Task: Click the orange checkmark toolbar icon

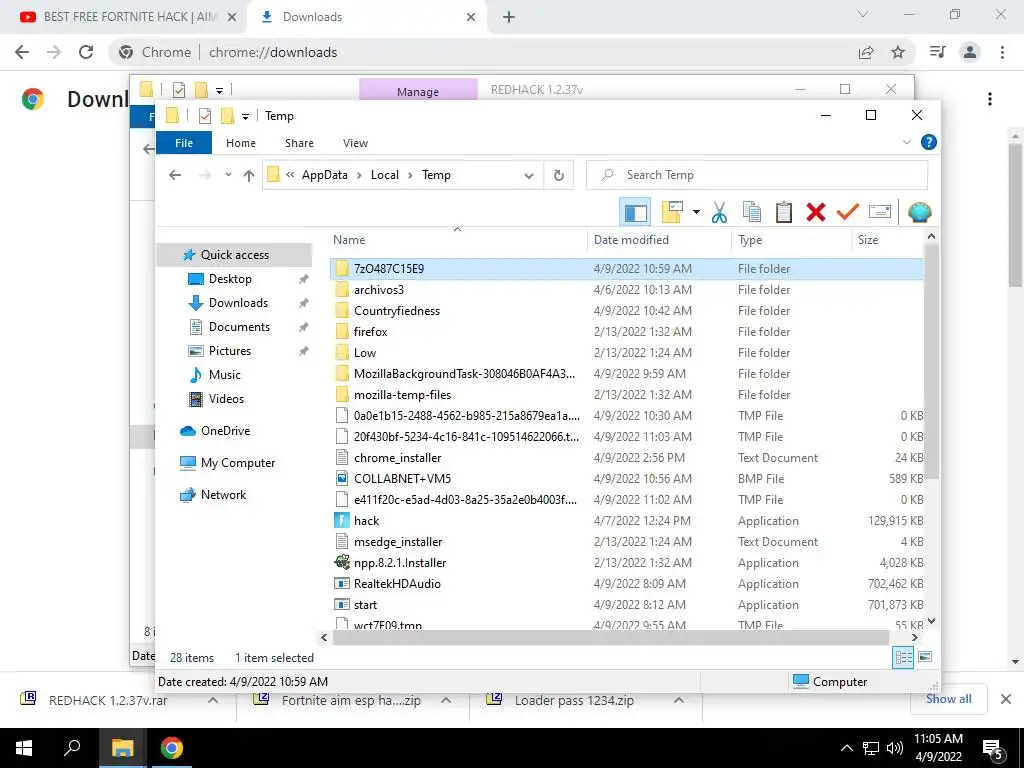Action: coord(847,212)
